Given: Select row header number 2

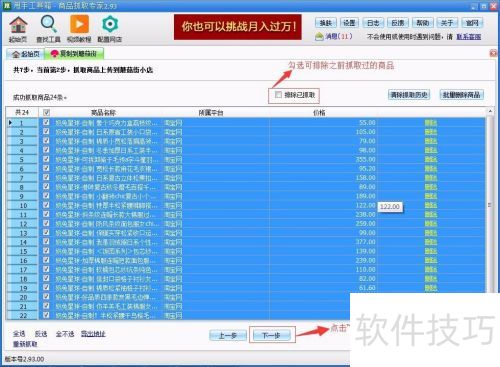Looking at the screenshot, I should pos(22,132).
